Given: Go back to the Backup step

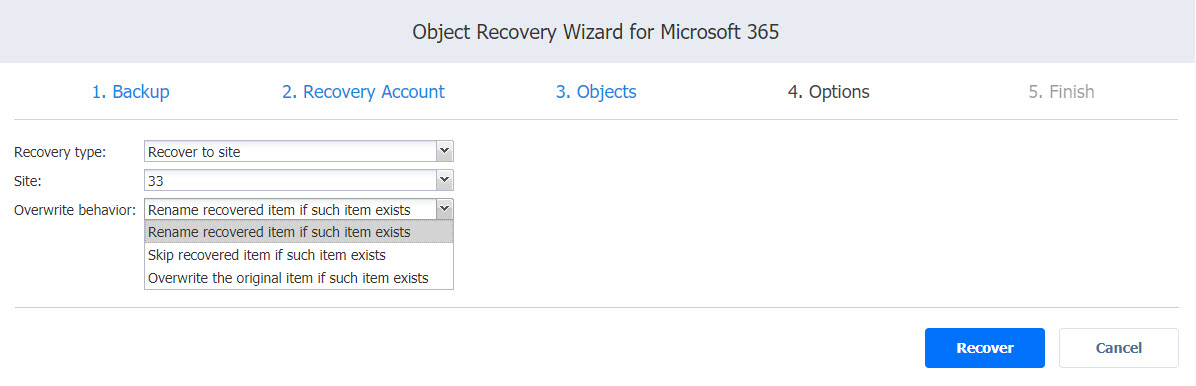Looking at the screenshot, I should coord(130,92).
